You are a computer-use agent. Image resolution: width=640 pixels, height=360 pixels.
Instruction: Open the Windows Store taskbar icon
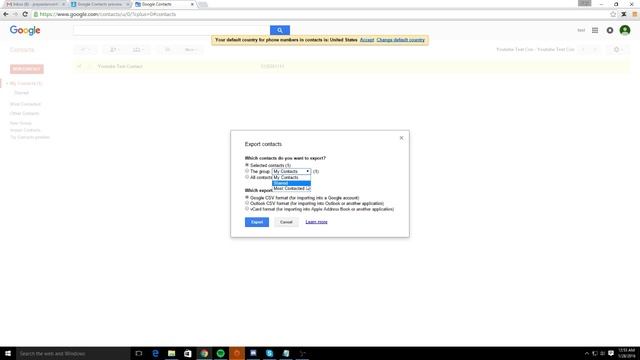click(x=188, y=353)
